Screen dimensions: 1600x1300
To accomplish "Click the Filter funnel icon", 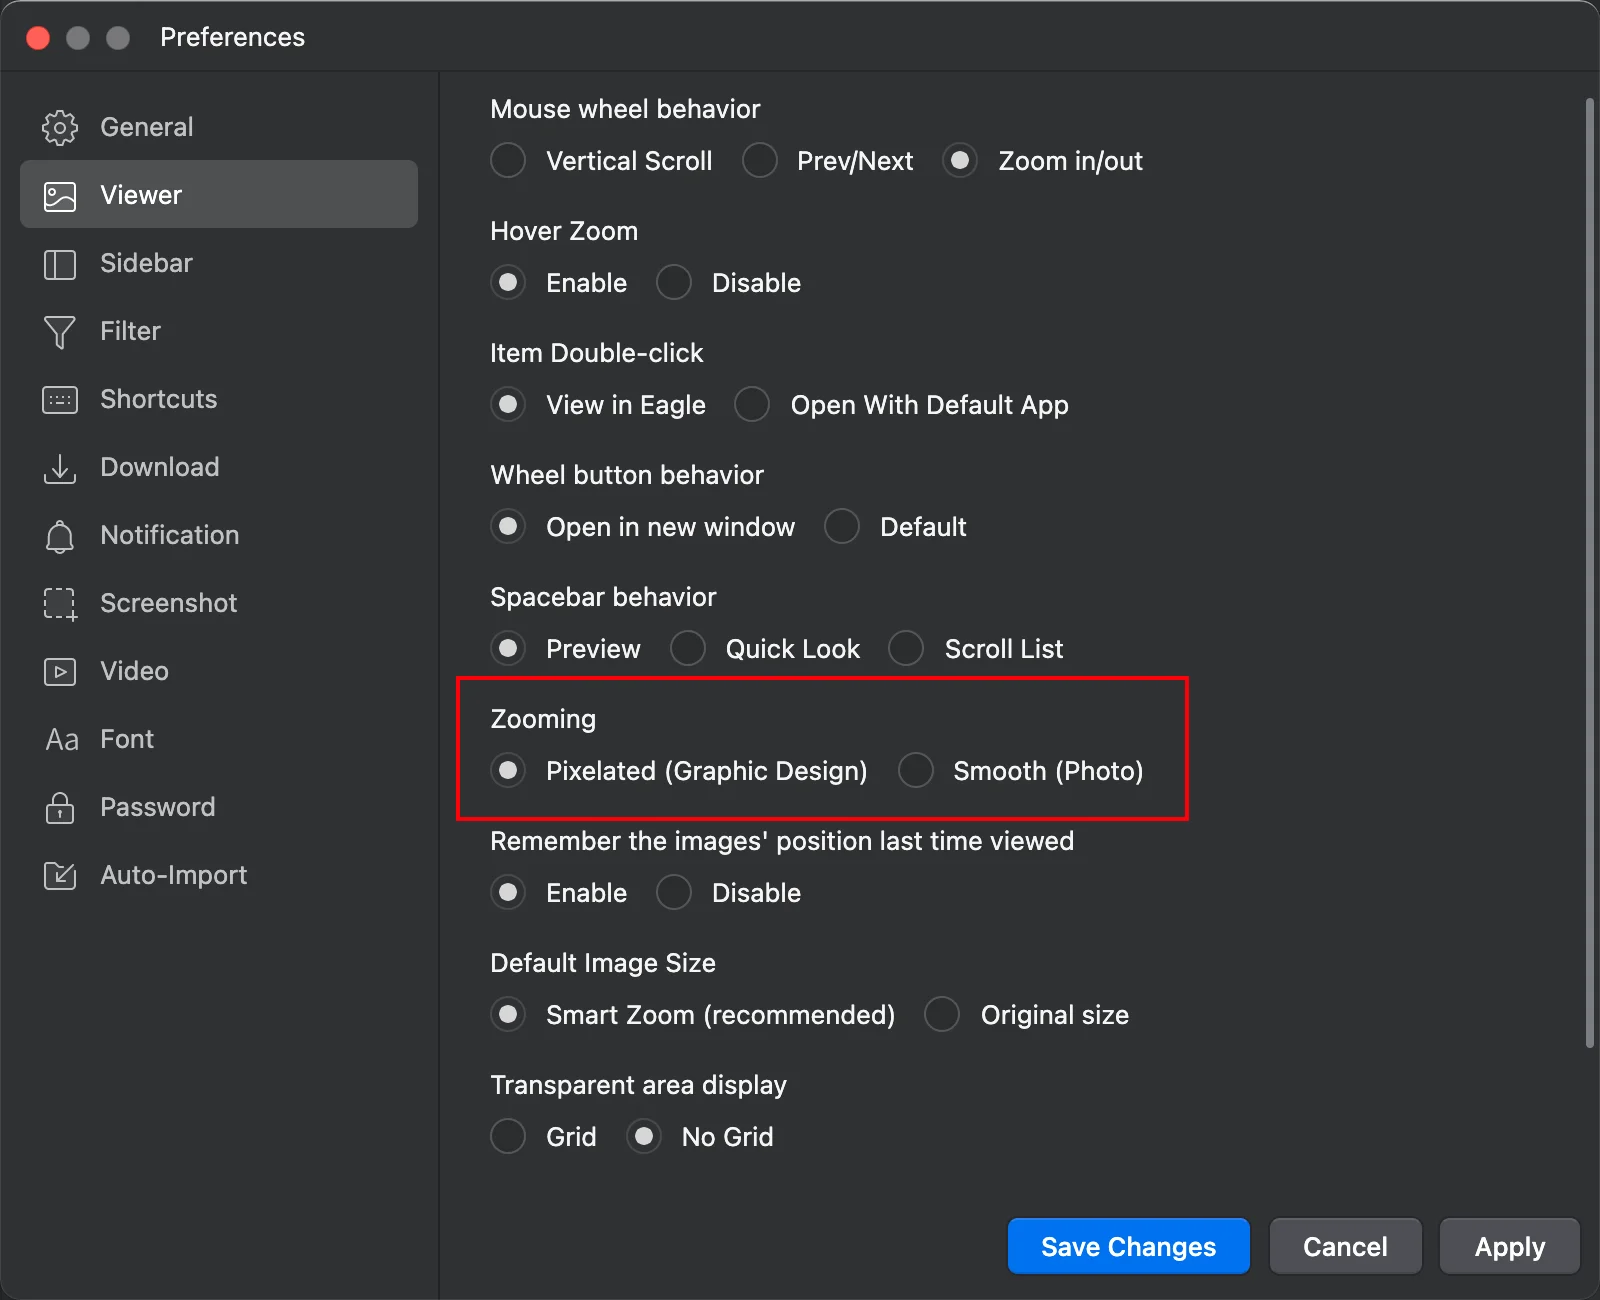I will (x=60, y=332).
